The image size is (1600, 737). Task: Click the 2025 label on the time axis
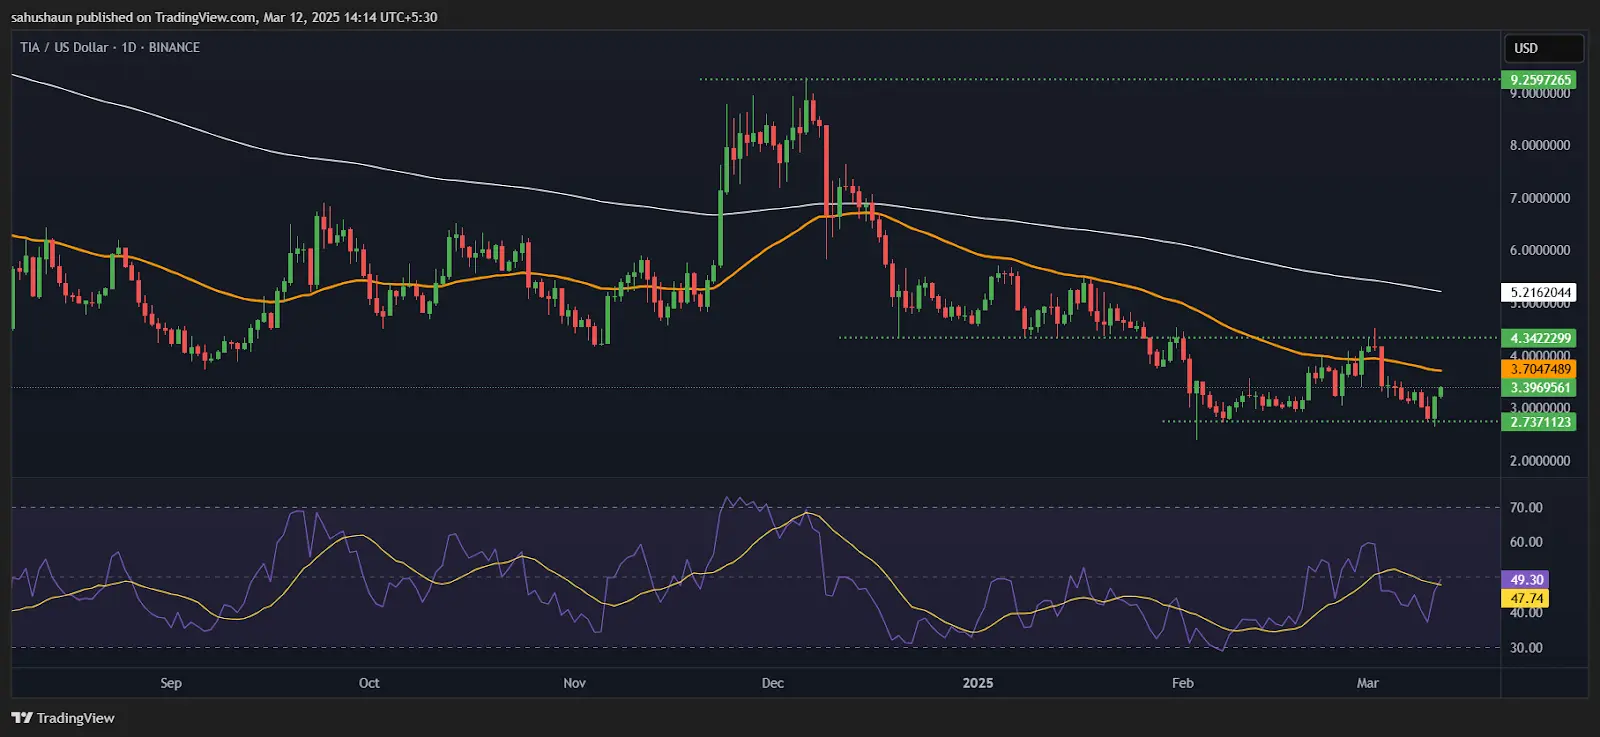pos(978,683)
